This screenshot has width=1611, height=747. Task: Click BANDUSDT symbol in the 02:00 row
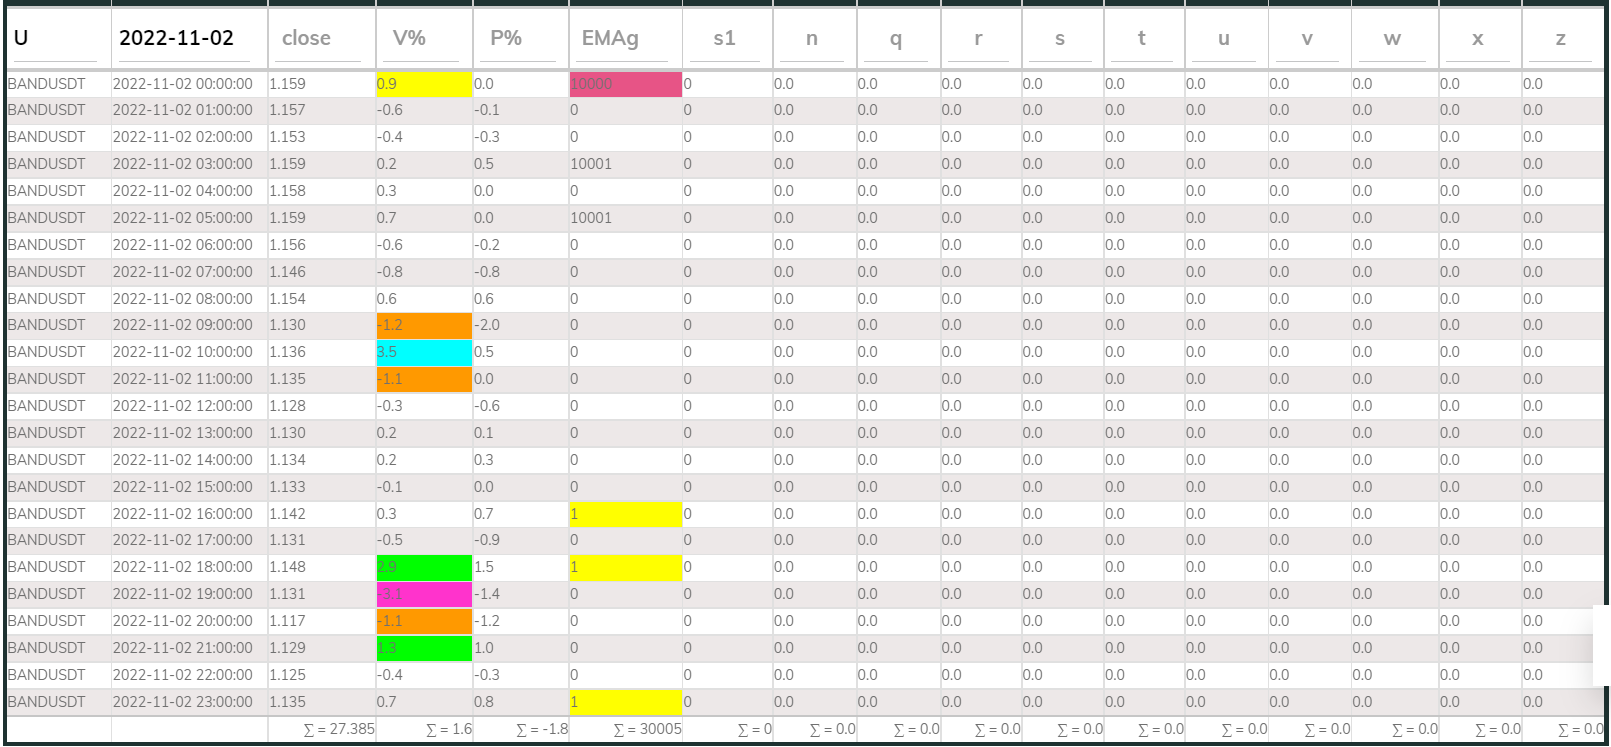(58, 137)
